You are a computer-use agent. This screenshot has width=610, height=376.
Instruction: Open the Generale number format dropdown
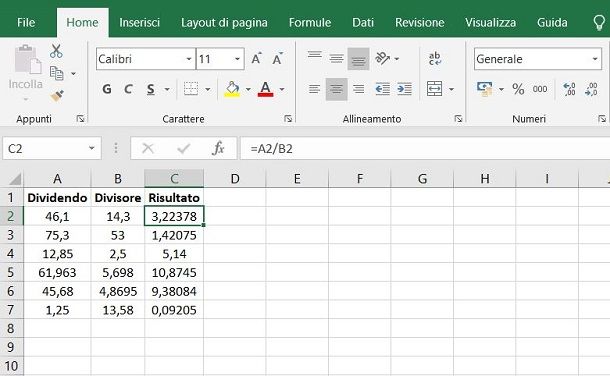click(x=595, y=59)
